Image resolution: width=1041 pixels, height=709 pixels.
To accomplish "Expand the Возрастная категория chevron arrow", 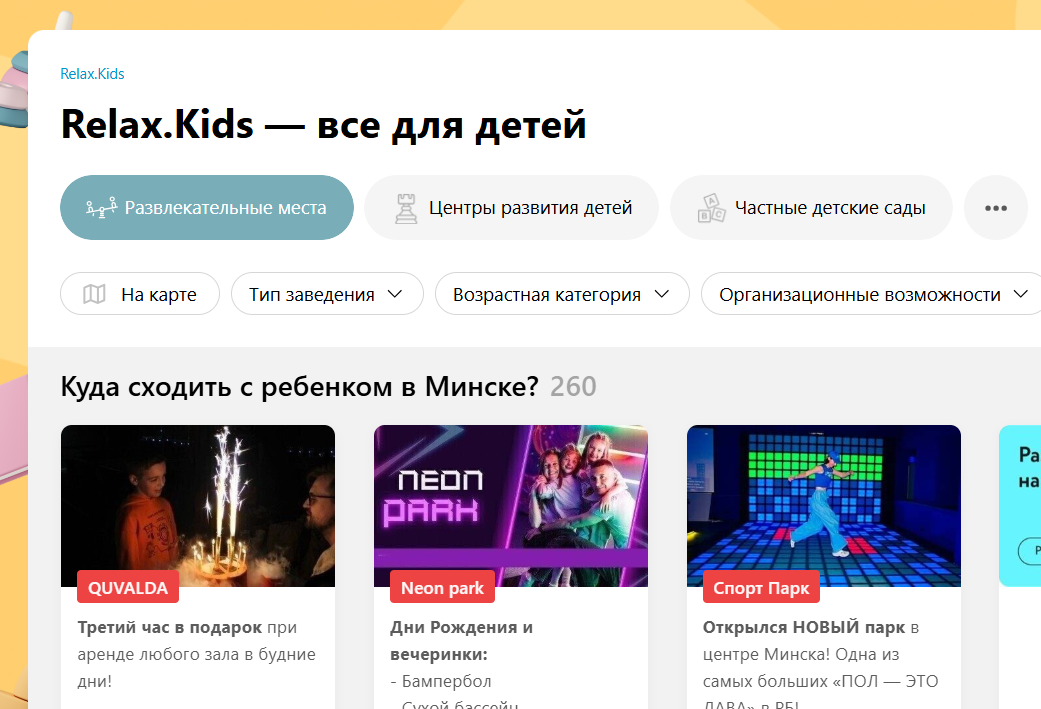I will click(x=662, y=294).
